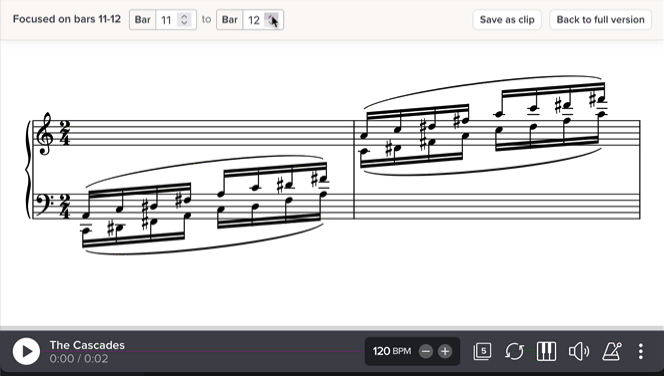Click the second Bar label before 12
The height and width of the screenshot is (376, 664).
pos(230,20)
